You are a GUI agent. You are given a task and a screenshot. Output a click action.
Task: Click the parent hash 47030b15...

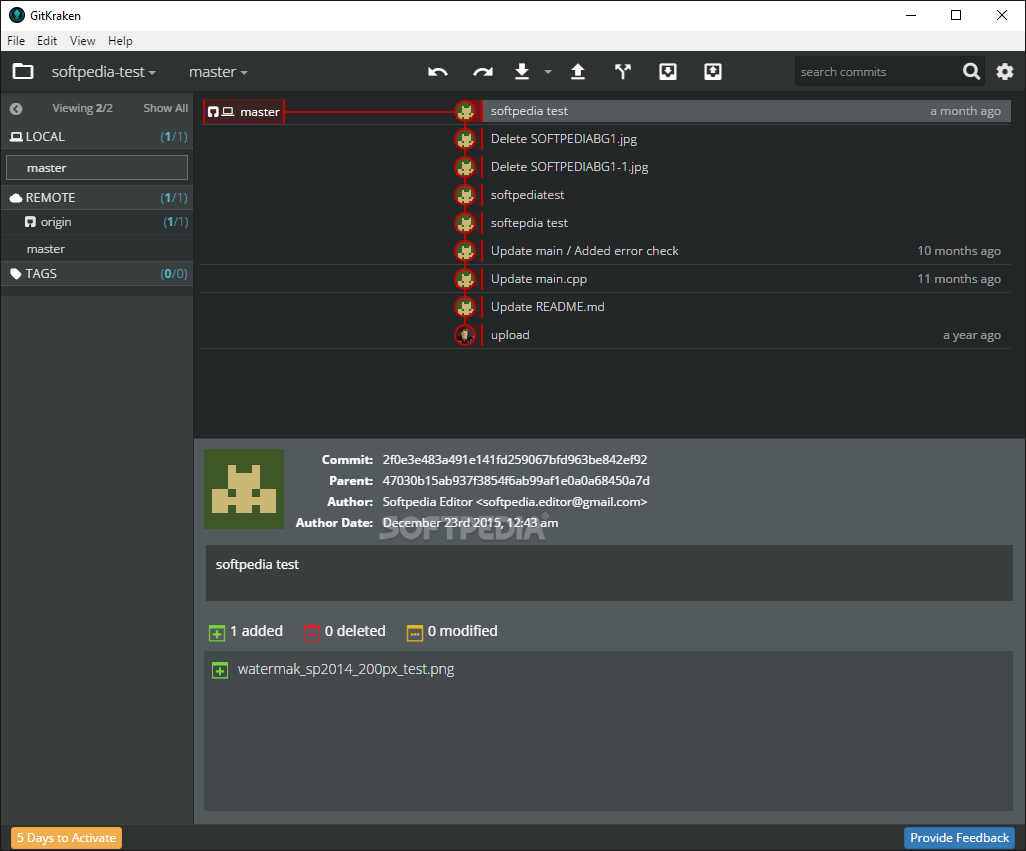pyautogui.click(x=516, y=481)
